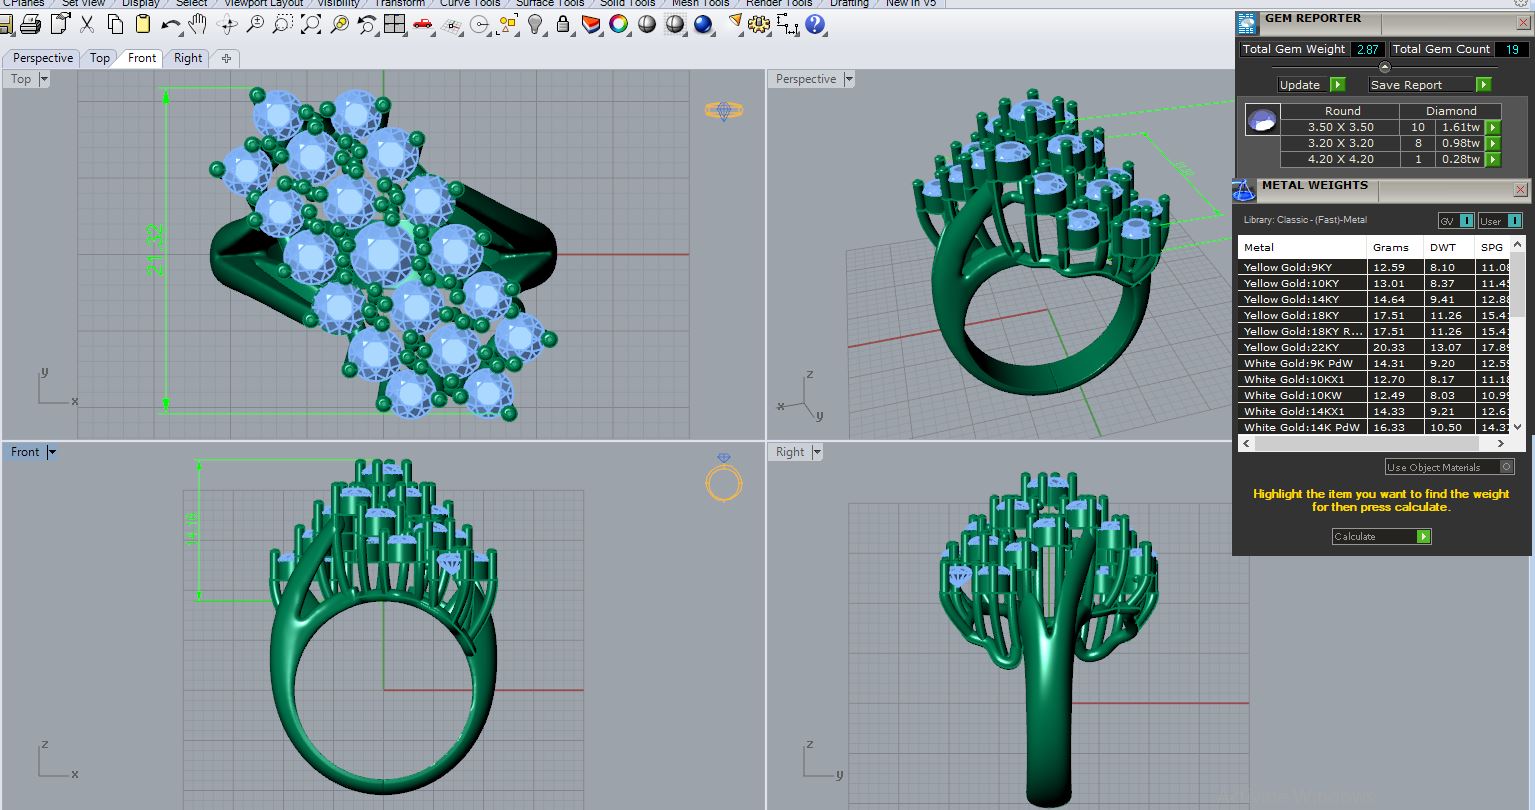This screenshot has width=1535, height=810.
Task: Close the Metal Weights panel
Action: point(1521,189)
